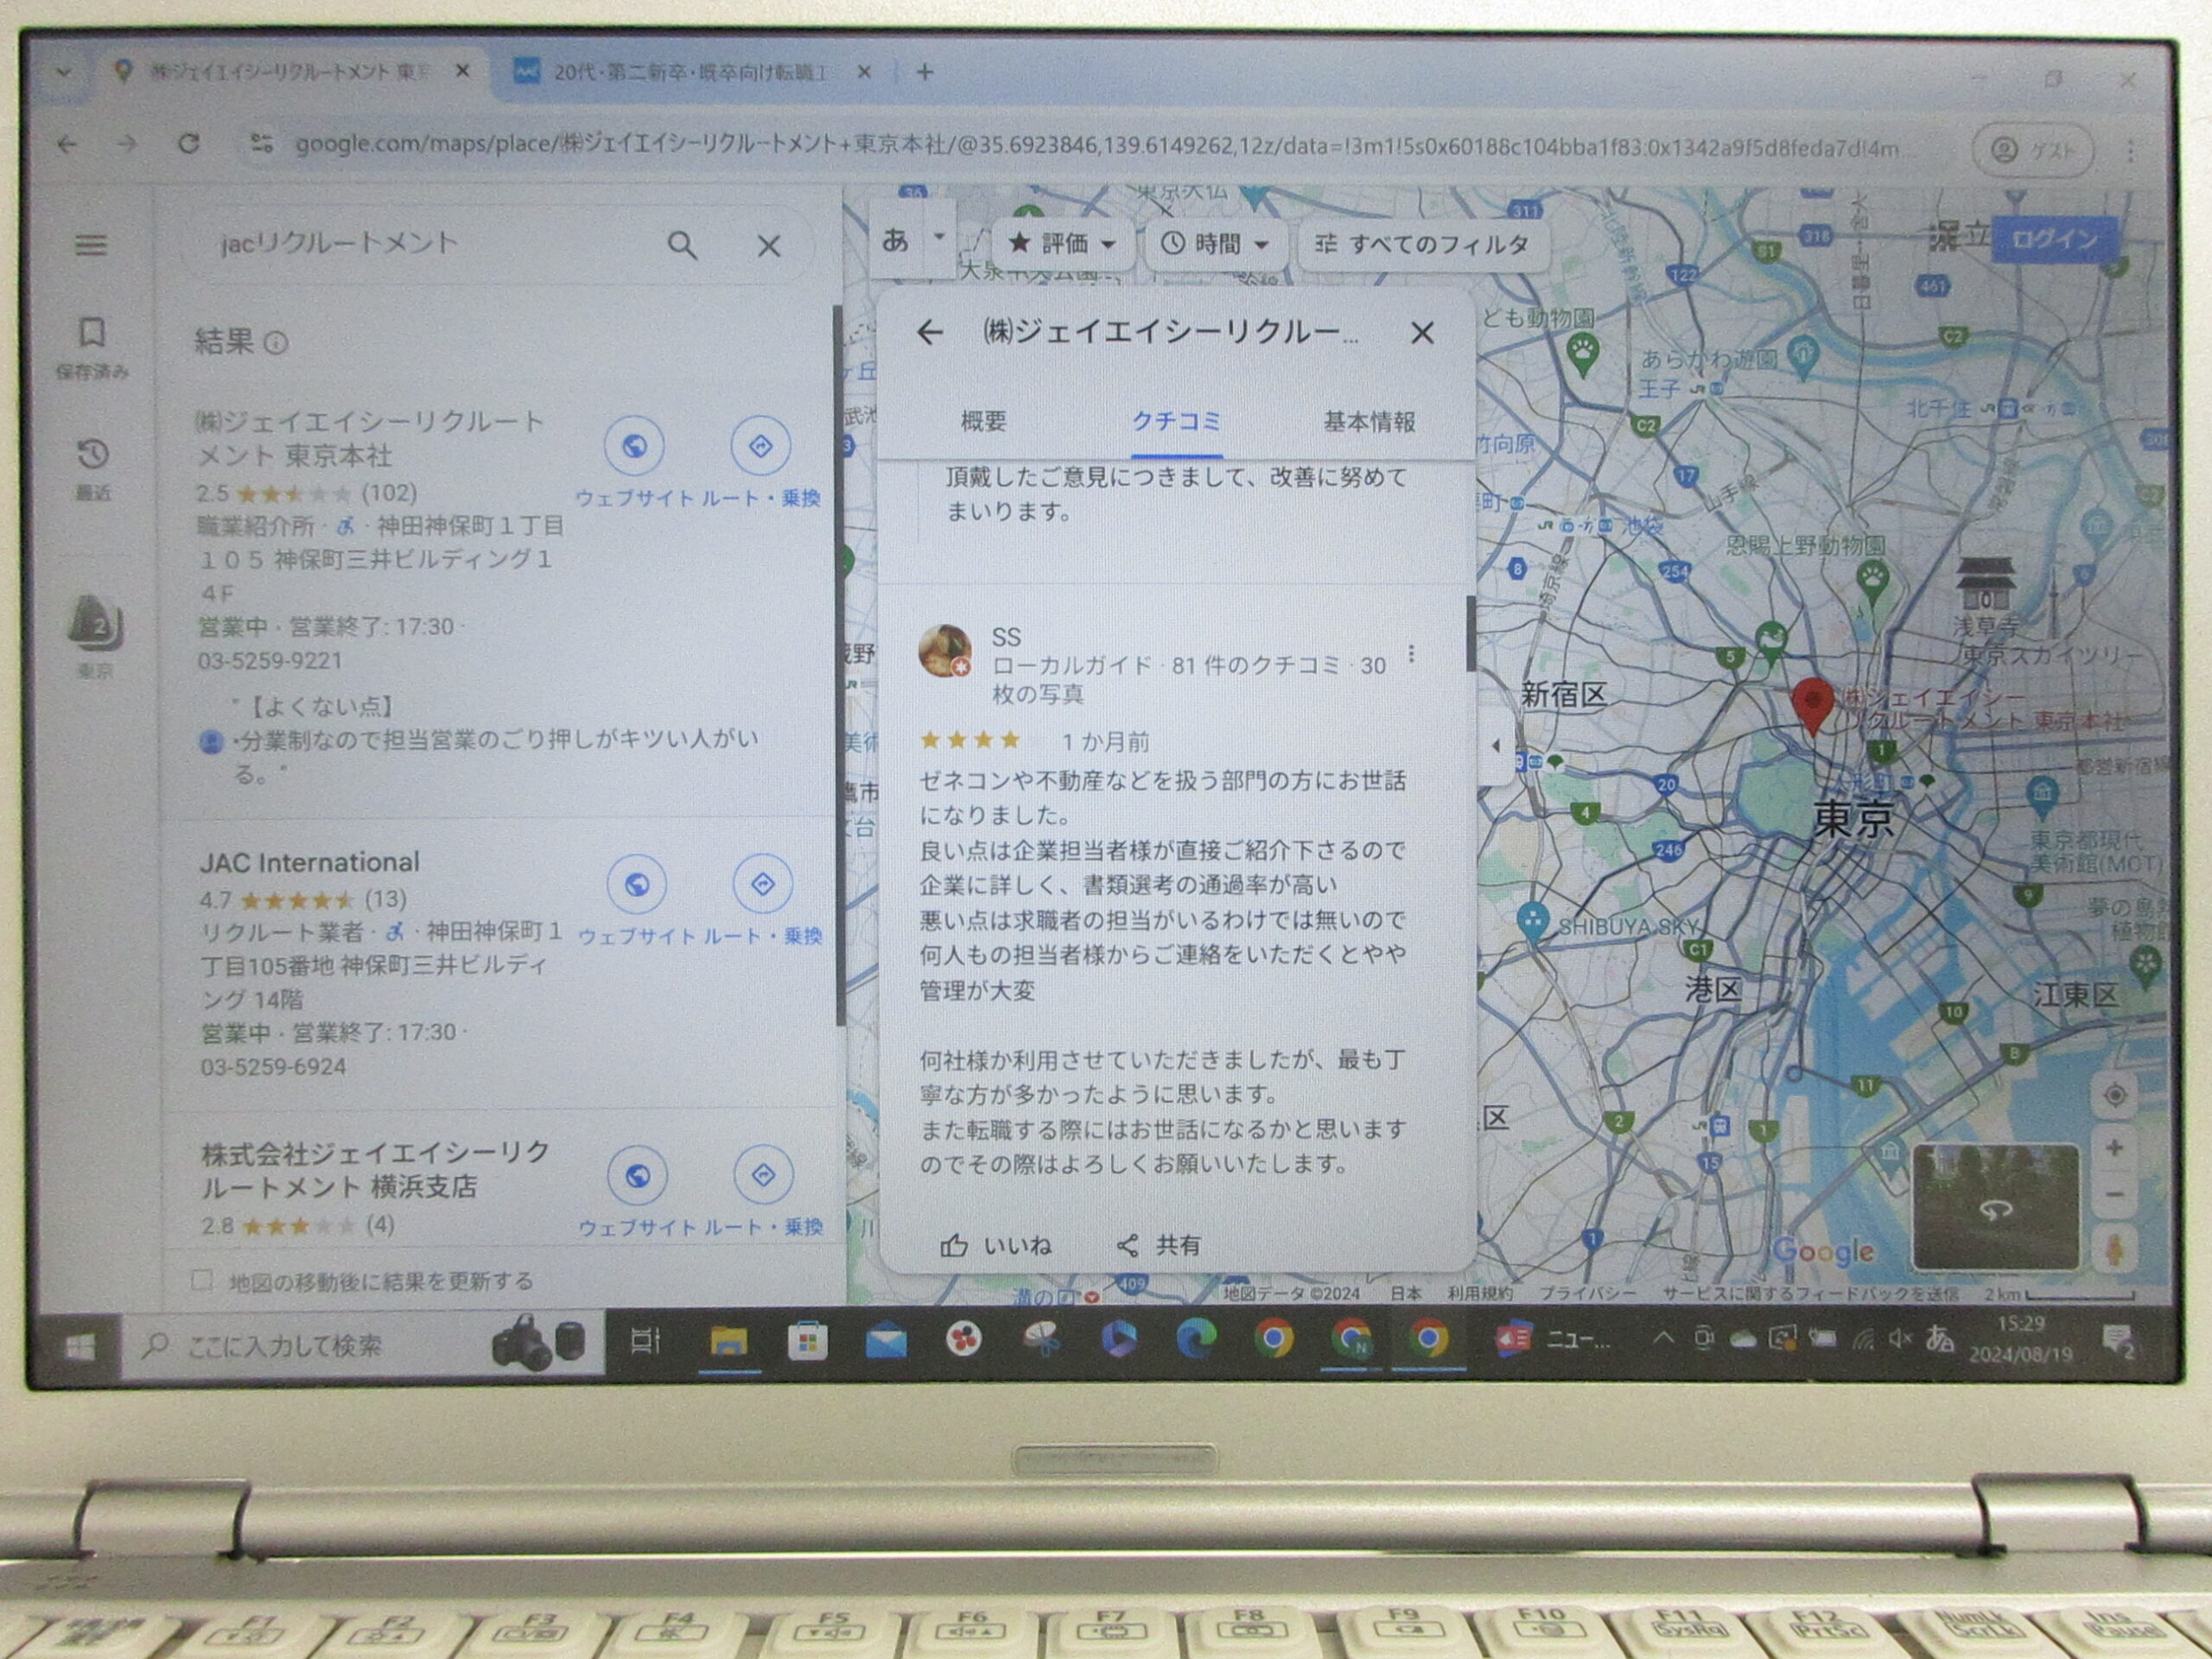Viewport: 2212px width, 1659px height.
Task: Open ジェイエイシーリクルートメント 東京本社 result
Action: point(370,438)
